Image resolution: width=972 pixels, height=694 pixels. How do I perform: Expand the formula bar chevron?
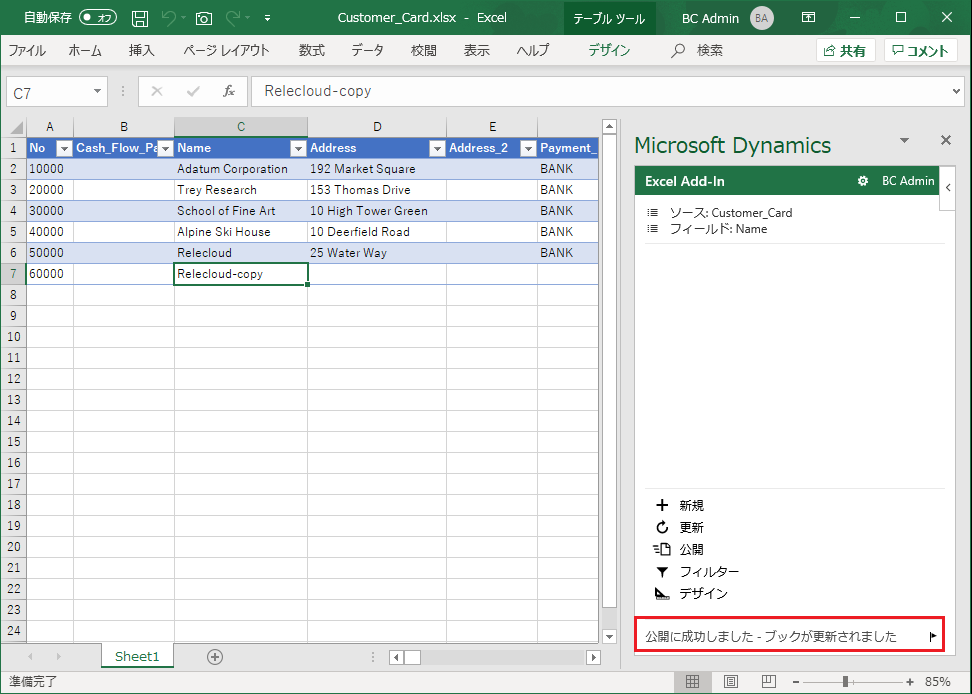(x=957, y=91)
